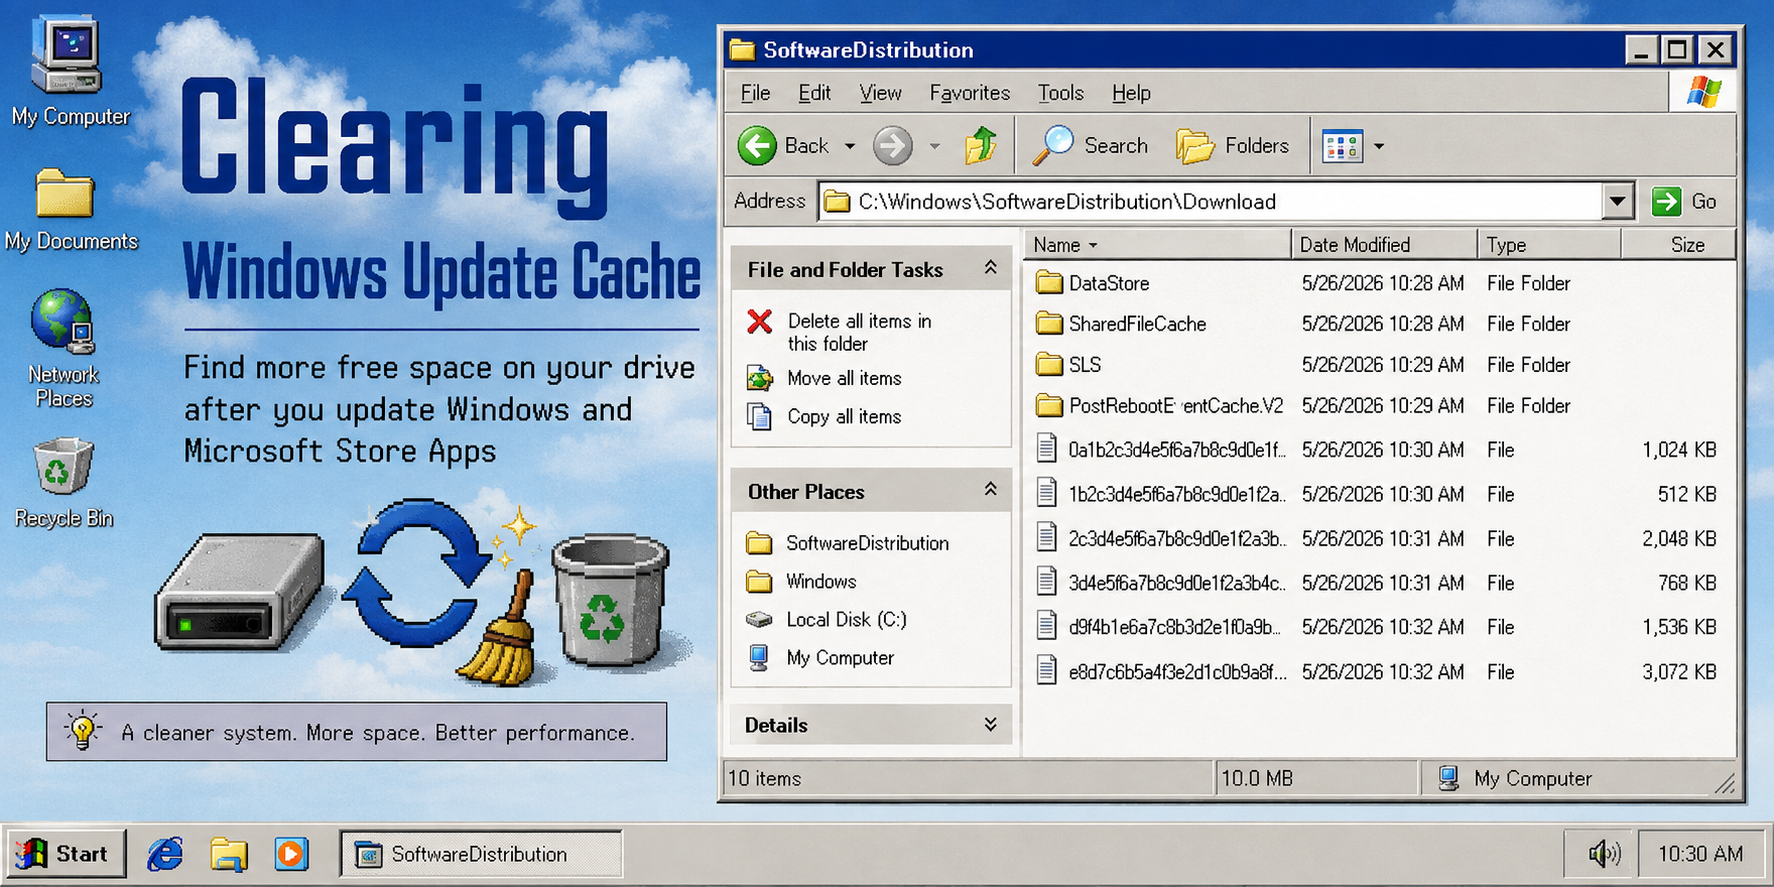1774x887 pixels.
Task: Click the Copy all items icon
Action: coord(760,416)
